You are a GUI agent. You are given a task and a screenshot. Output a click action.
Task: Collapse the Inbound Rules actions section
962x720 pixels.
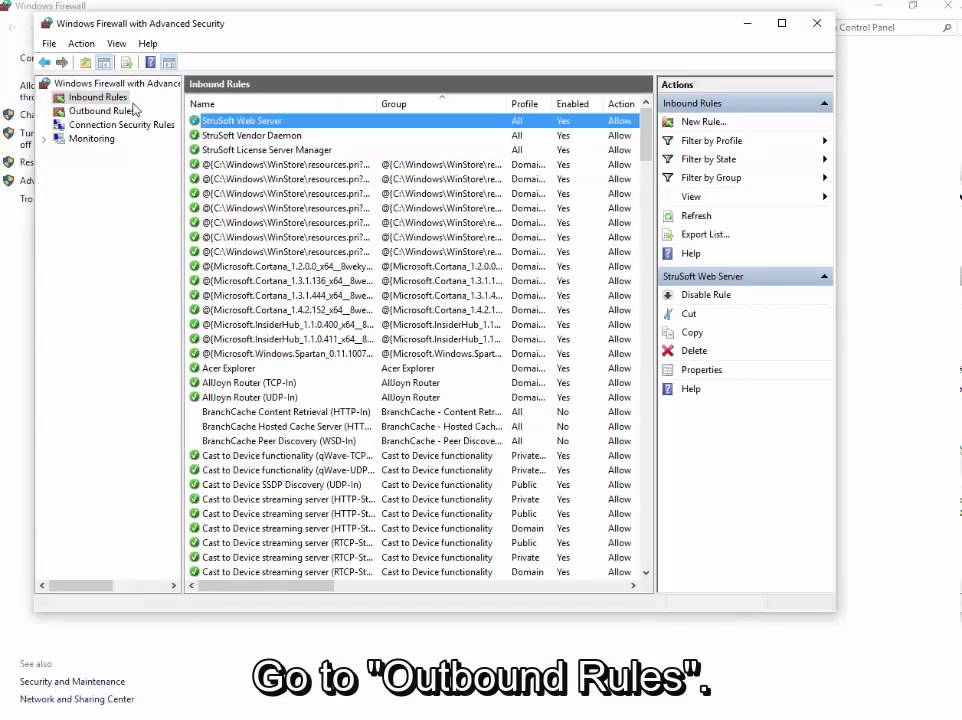[x=825, y=104]
